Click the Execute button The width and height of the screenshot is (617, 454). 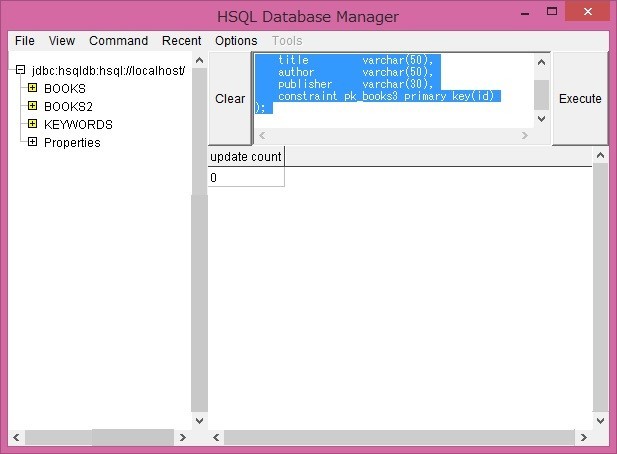[580, 98]
